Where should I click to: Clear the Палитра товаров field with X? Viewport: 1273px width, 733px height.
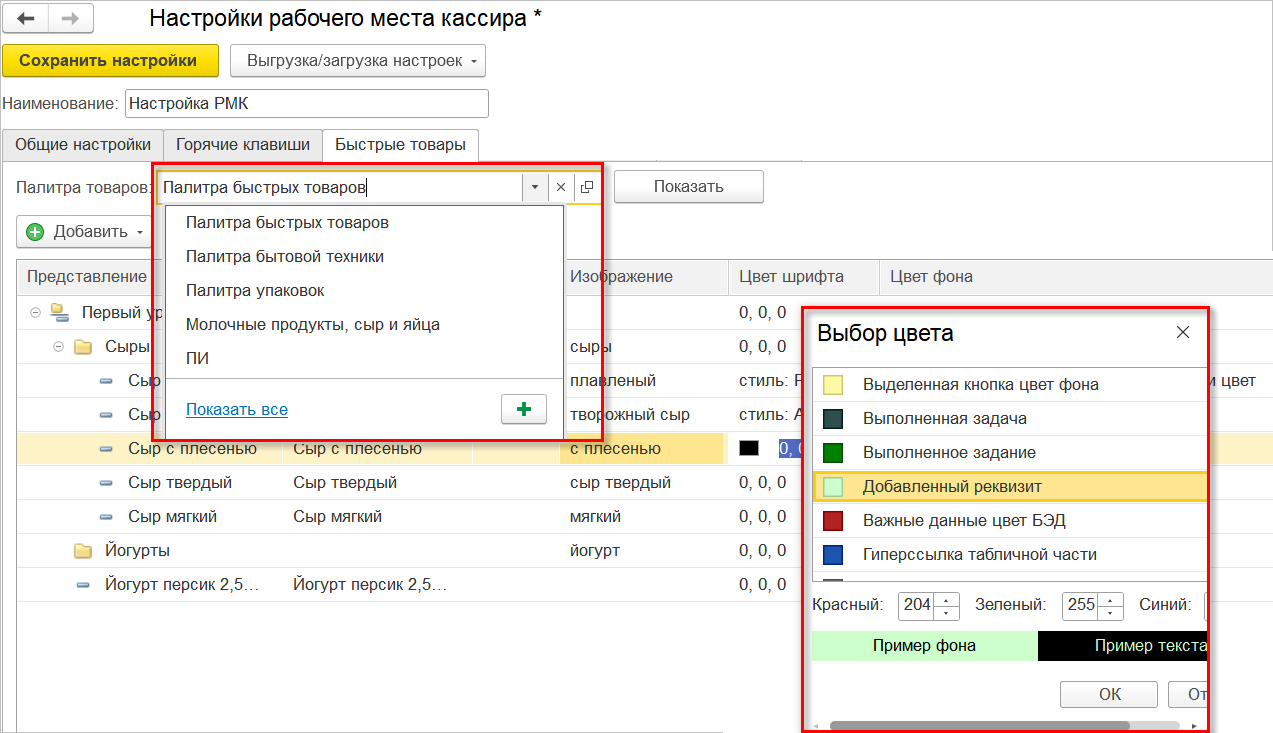click(x=561, y=187)
